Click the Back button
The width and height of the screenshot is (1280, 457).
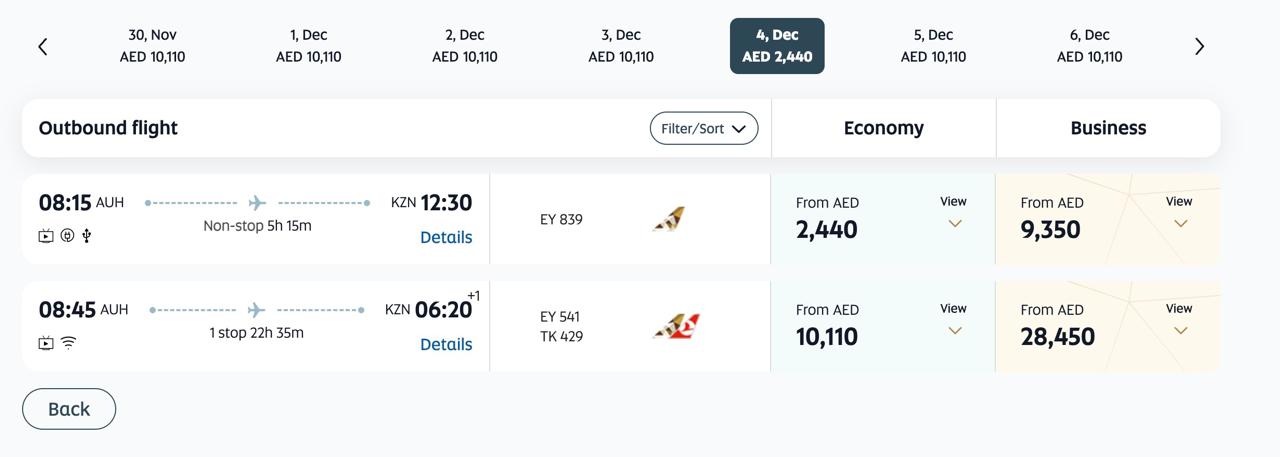pos(69,409)
